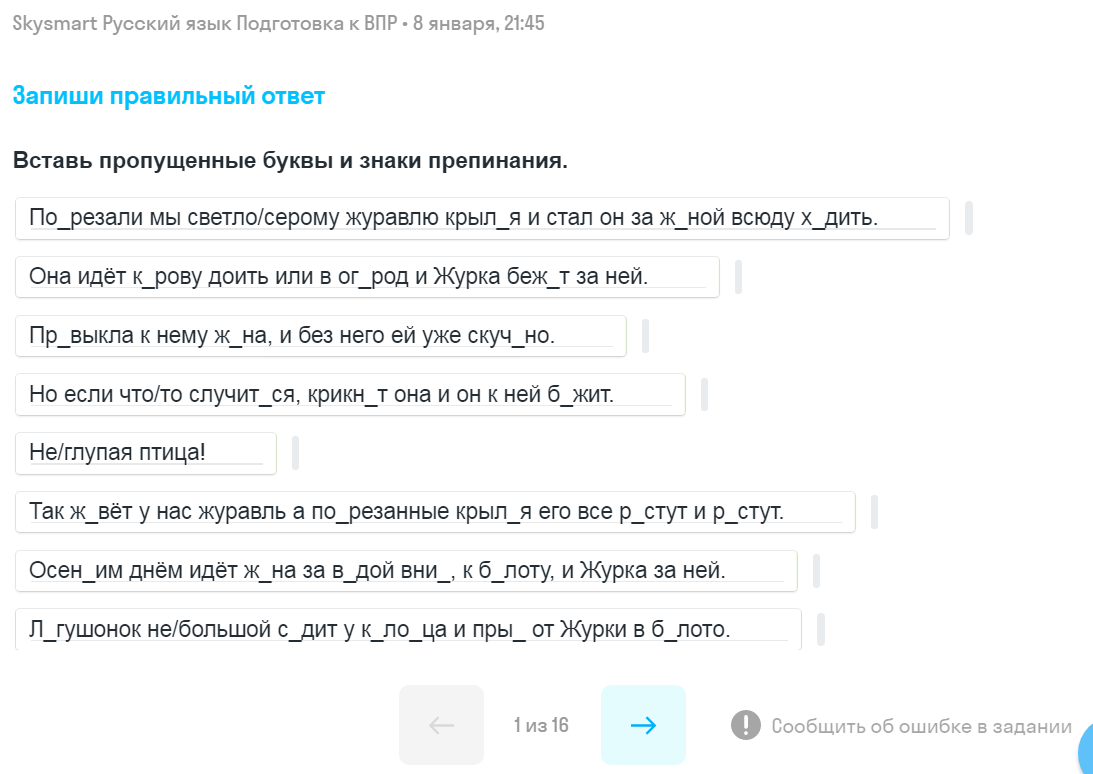Click the '1 из 16' page counter
This screenshot has height=774, width=1093.
[541, 725]
